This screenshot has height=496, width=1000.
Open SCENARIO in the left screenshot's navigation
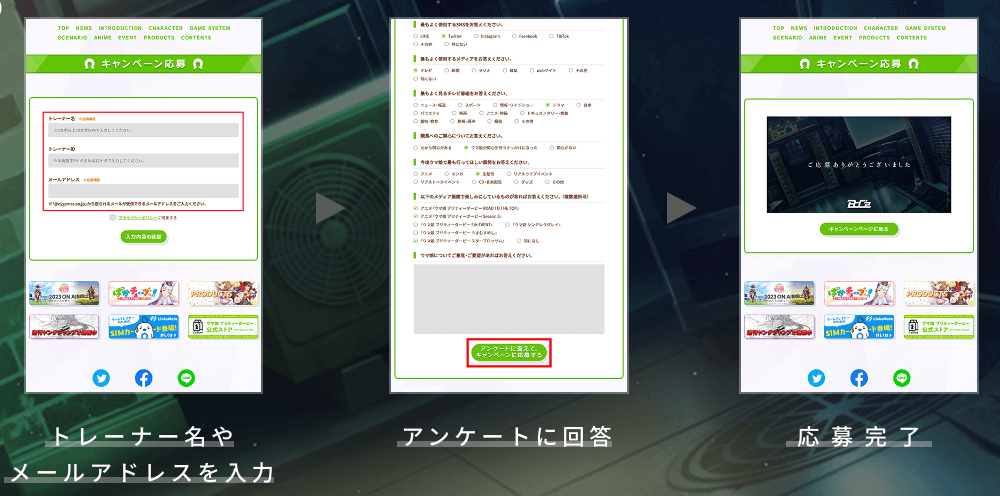click(72, 38)
